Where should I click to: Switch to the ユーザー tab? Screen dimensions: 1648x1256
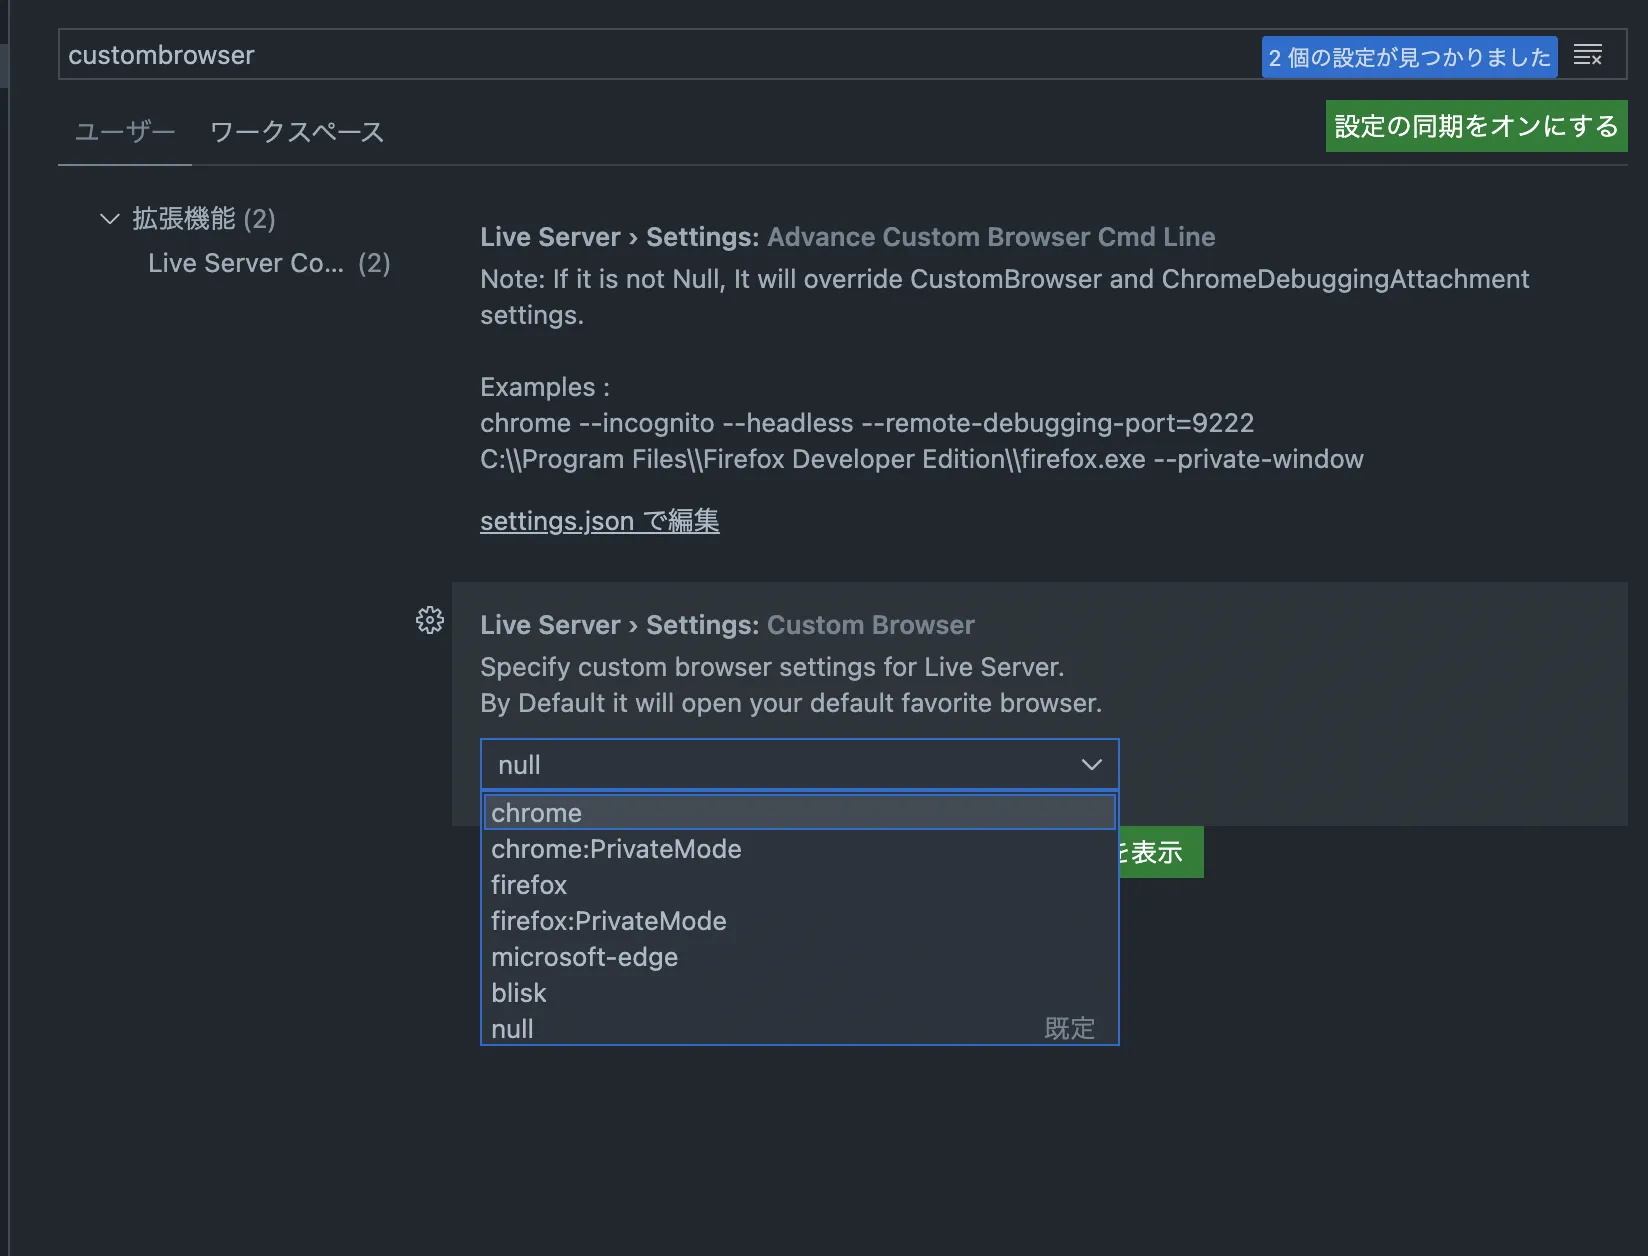coord(125,132)
